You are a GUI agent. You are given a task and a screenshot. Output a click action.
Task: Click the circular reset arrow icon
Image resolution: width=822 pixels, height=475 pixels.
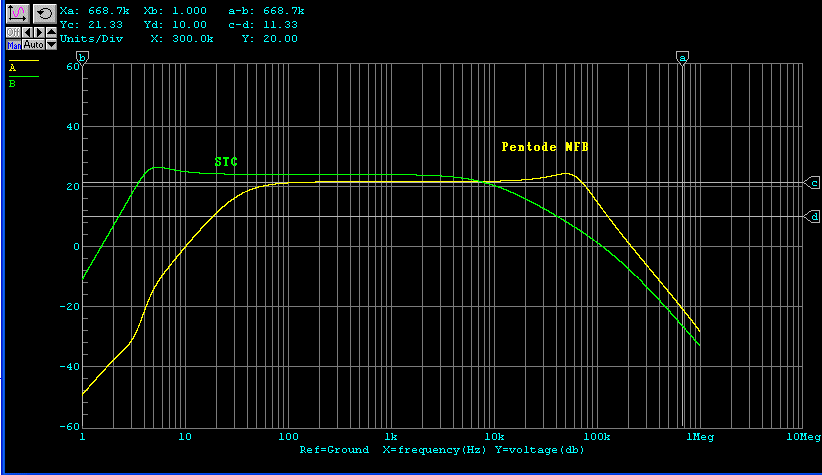coord(44,13)
